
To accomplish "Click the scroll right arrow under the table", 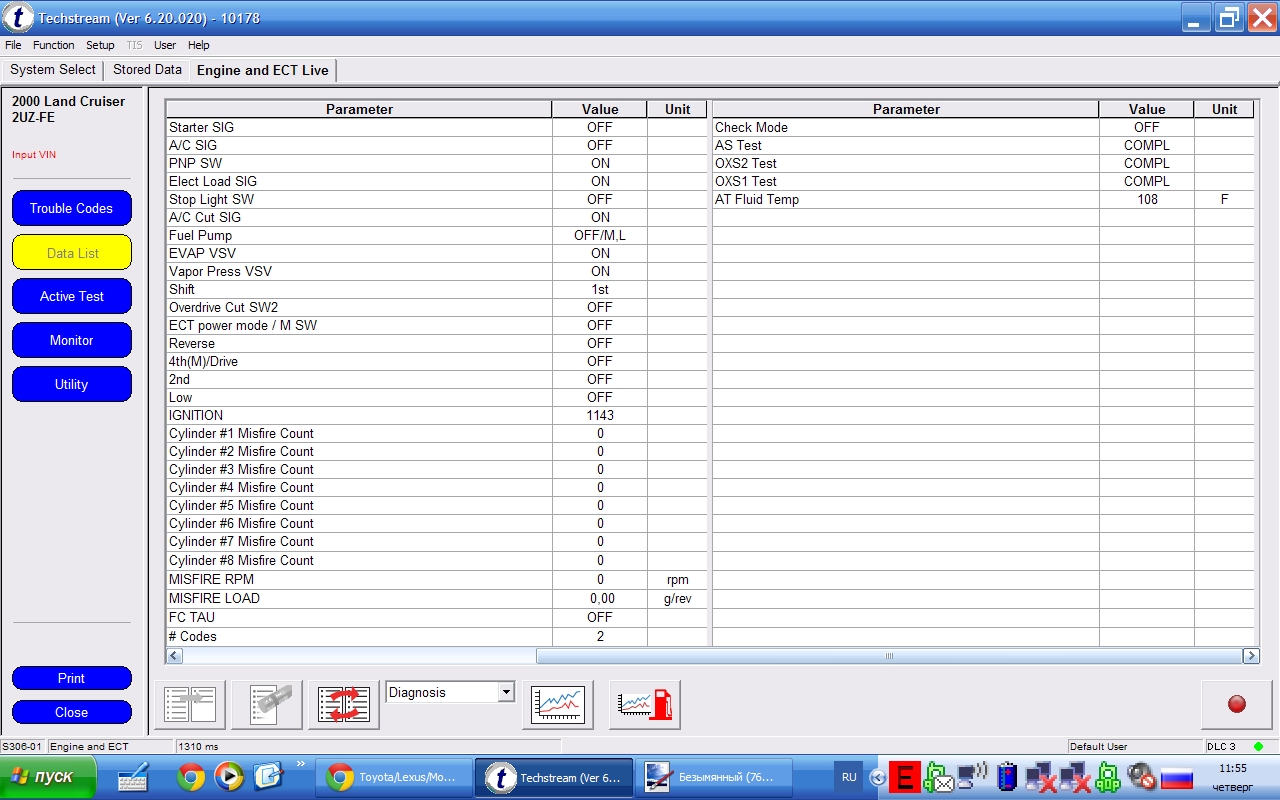I will point(1251,656).
